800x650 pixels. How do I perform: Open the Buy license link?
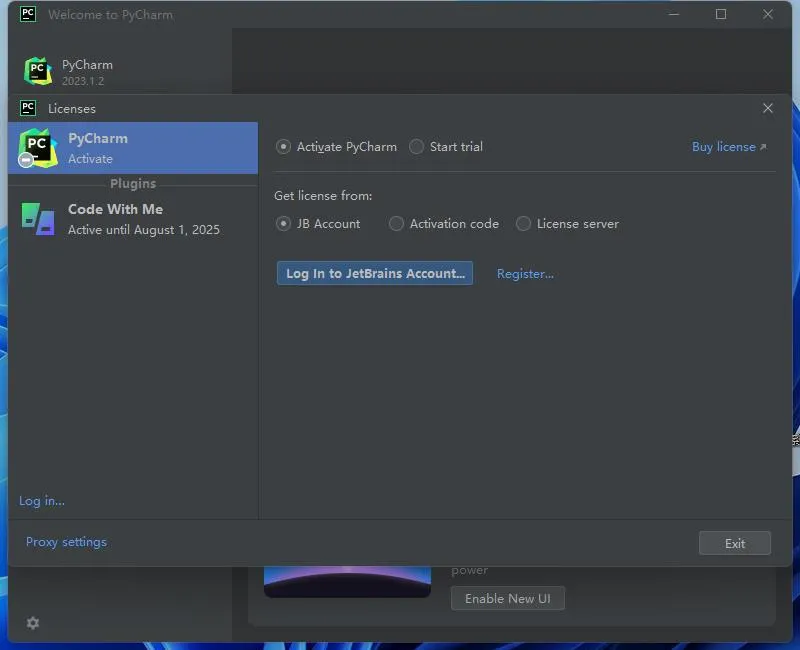(x=729, y=147)
